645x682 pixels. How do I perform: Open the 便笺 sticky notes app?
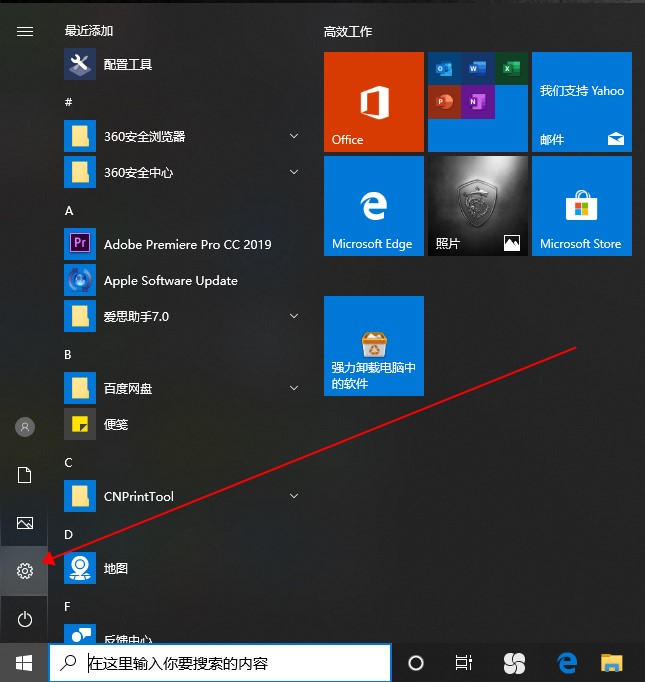182,424
